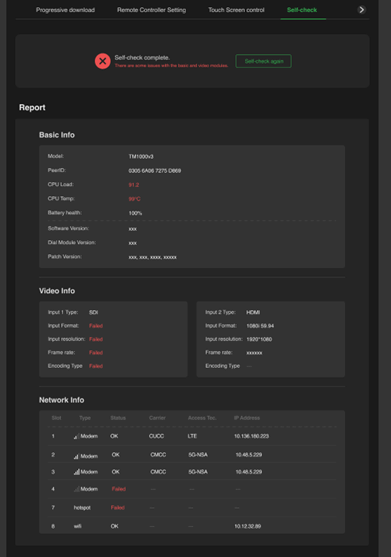Click the Access Tec. column header
The width and height of the screenshot is (391, 557).
[202, 418]
